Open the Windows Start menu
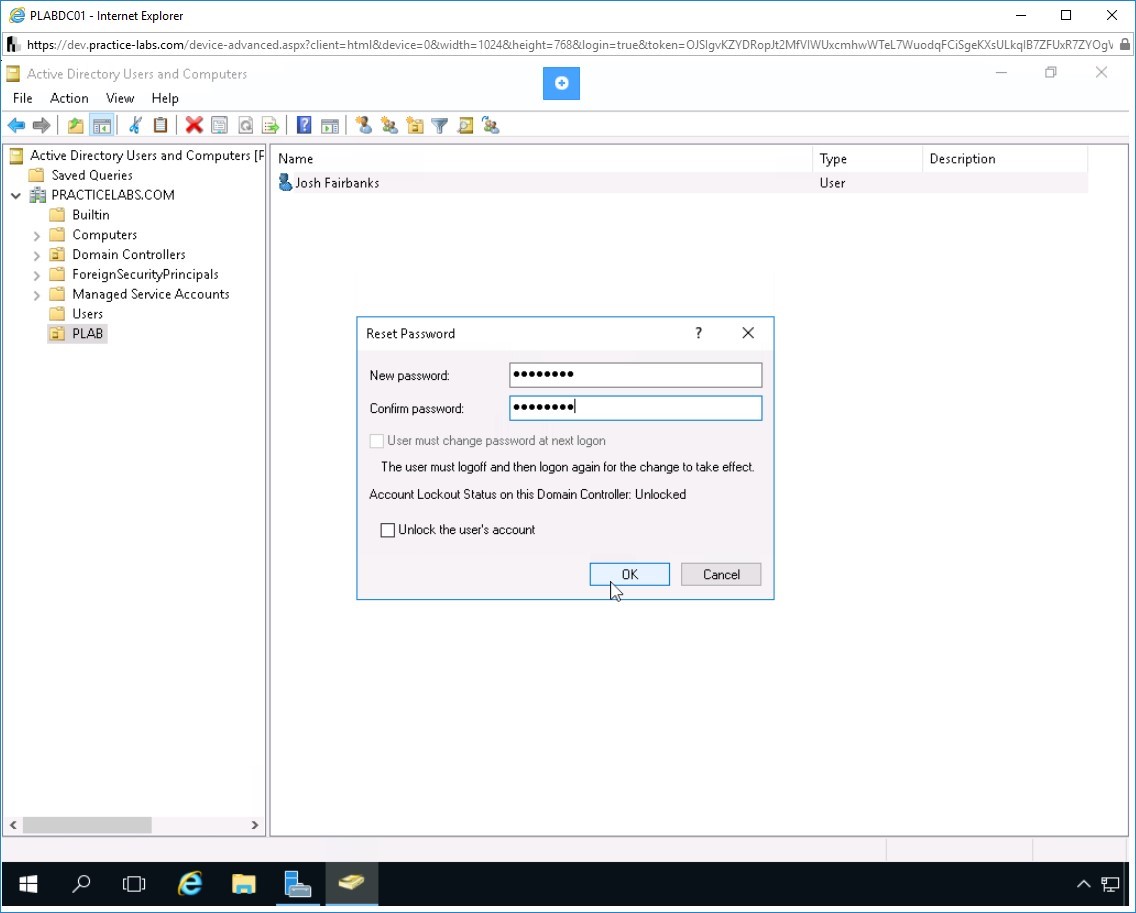 click(28, 883)
